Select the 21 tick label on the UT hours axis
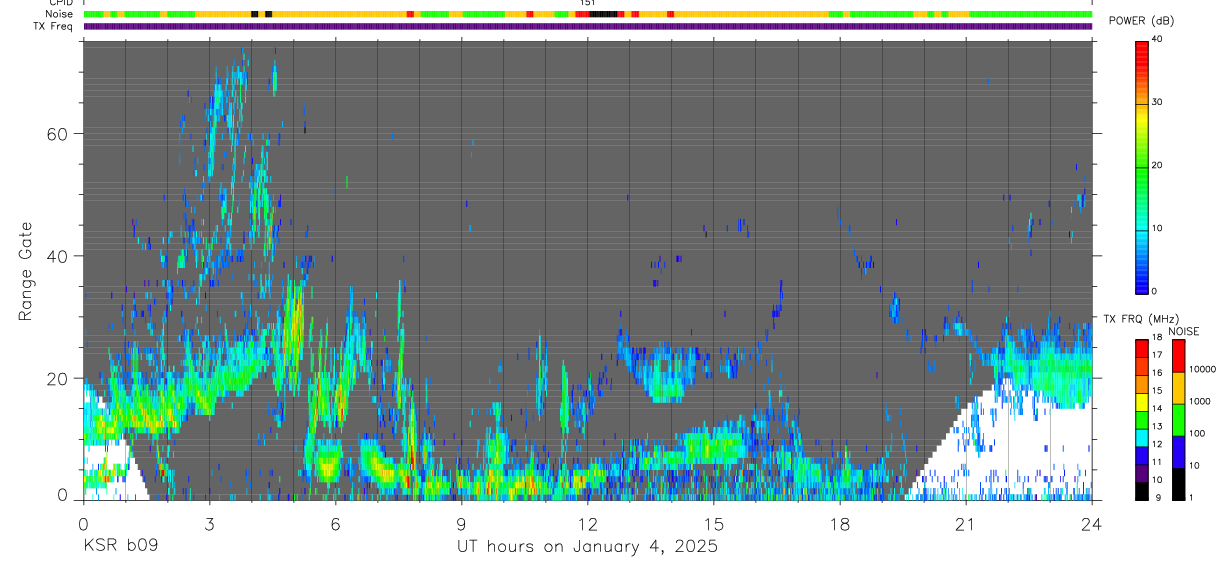 966,525
